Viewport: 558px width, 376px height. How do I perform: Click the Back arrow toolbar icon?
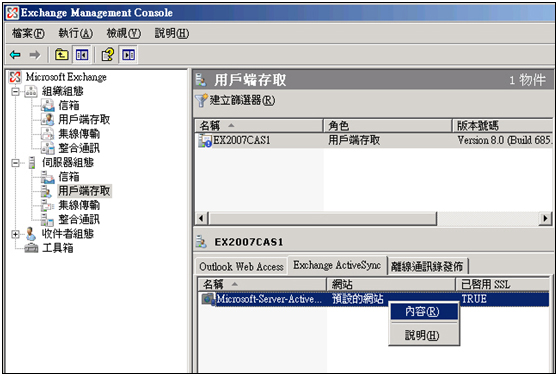coord(15,55)
